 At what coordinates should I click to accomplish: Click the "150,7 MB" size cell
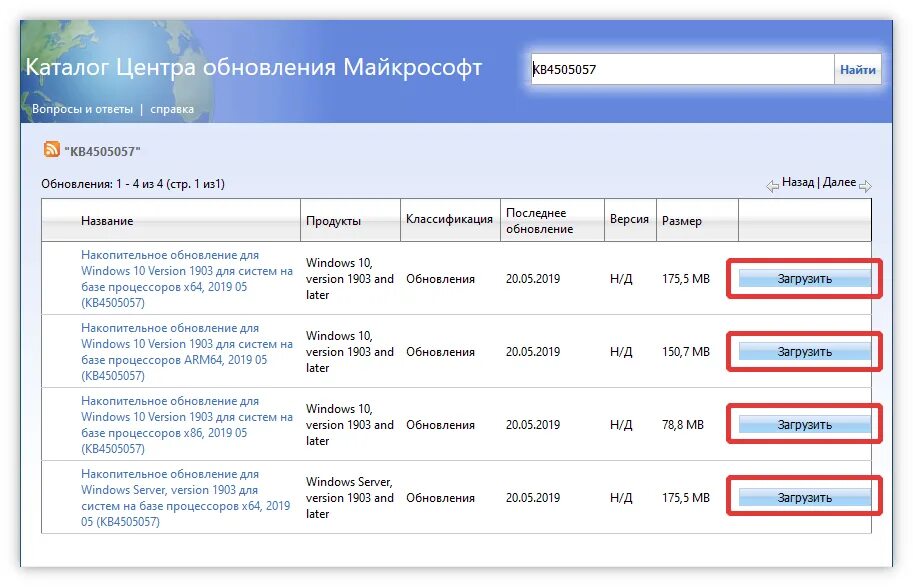686,352
